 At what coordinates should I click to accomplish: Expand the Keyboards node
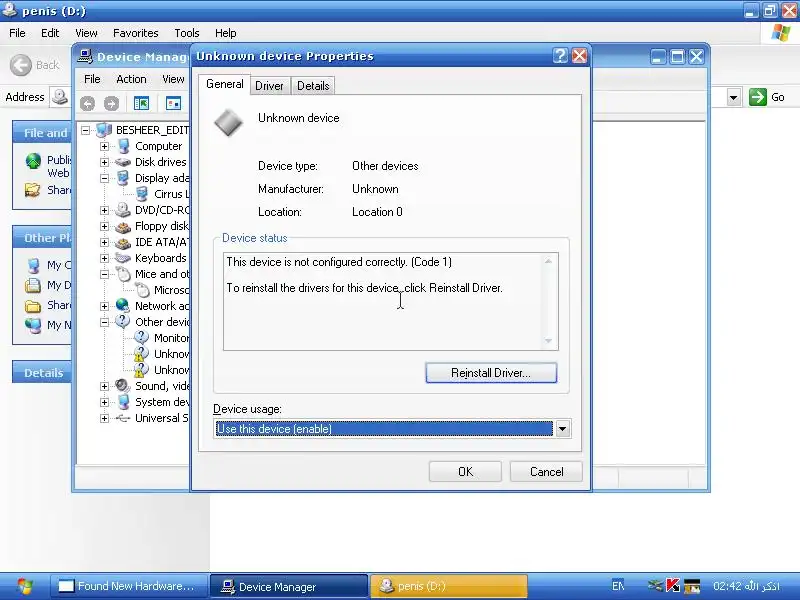(104, 258)
